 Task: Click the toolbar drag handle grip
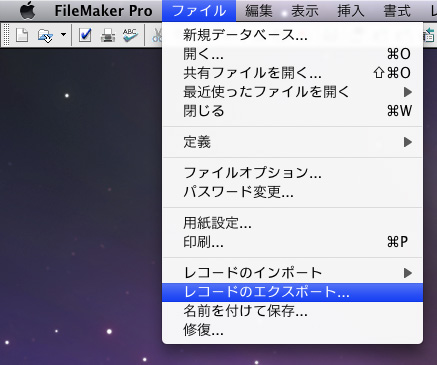(6, 35)
